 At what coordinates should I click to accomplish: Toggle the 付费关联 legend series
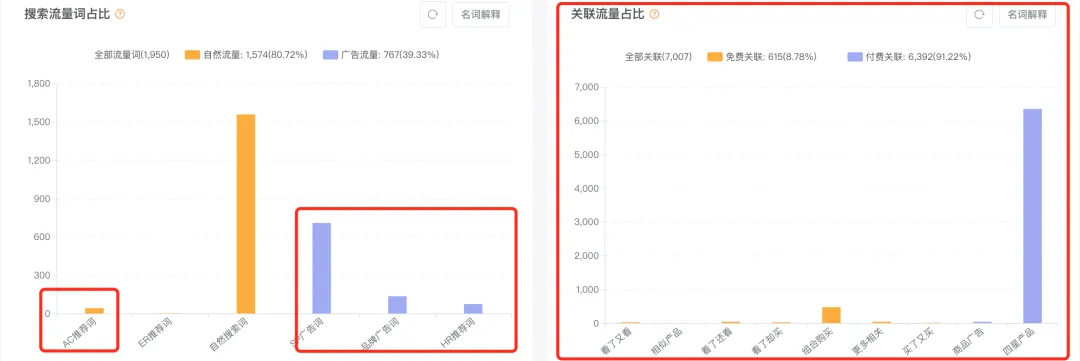(x=909, y=57)
